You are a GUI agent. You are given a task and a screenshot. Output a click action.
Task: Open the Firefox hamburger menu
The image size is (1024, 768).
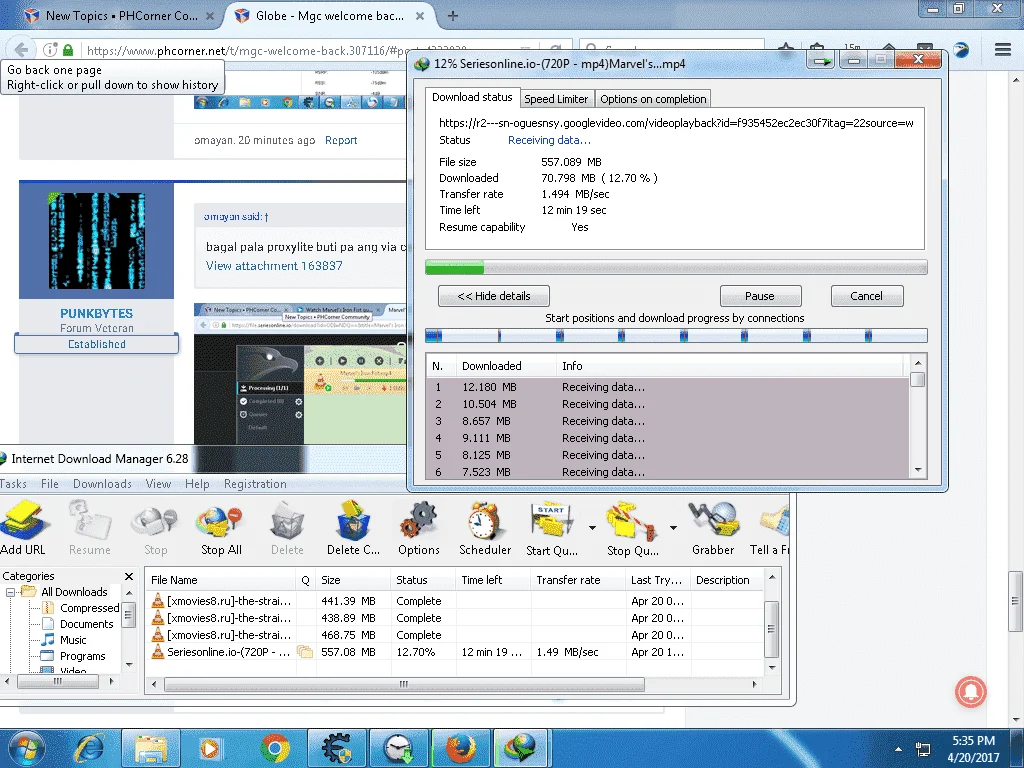(x=1003, y=50)
